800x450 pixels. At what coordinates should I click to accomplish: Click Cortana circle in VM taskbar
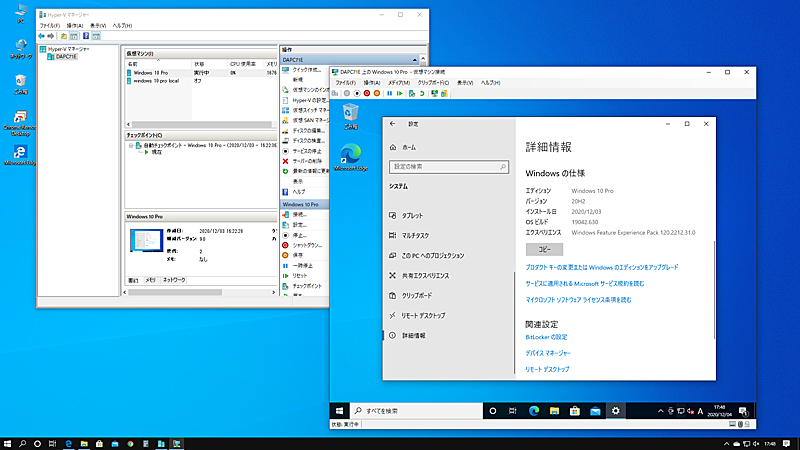493,411
